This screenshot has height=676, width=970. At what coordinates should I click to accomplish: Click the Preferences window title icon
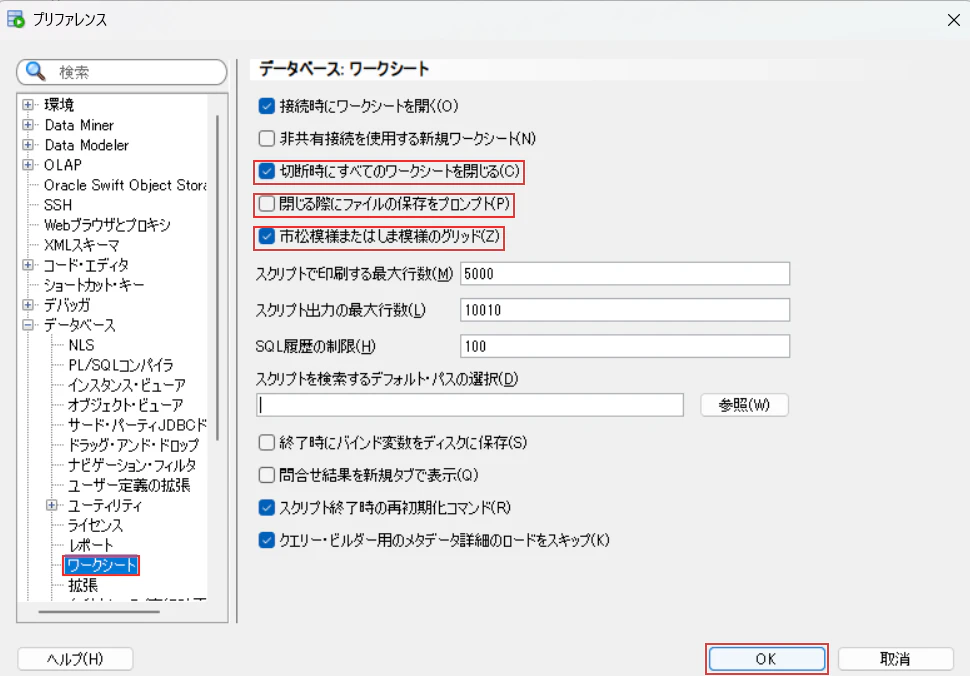16,19
